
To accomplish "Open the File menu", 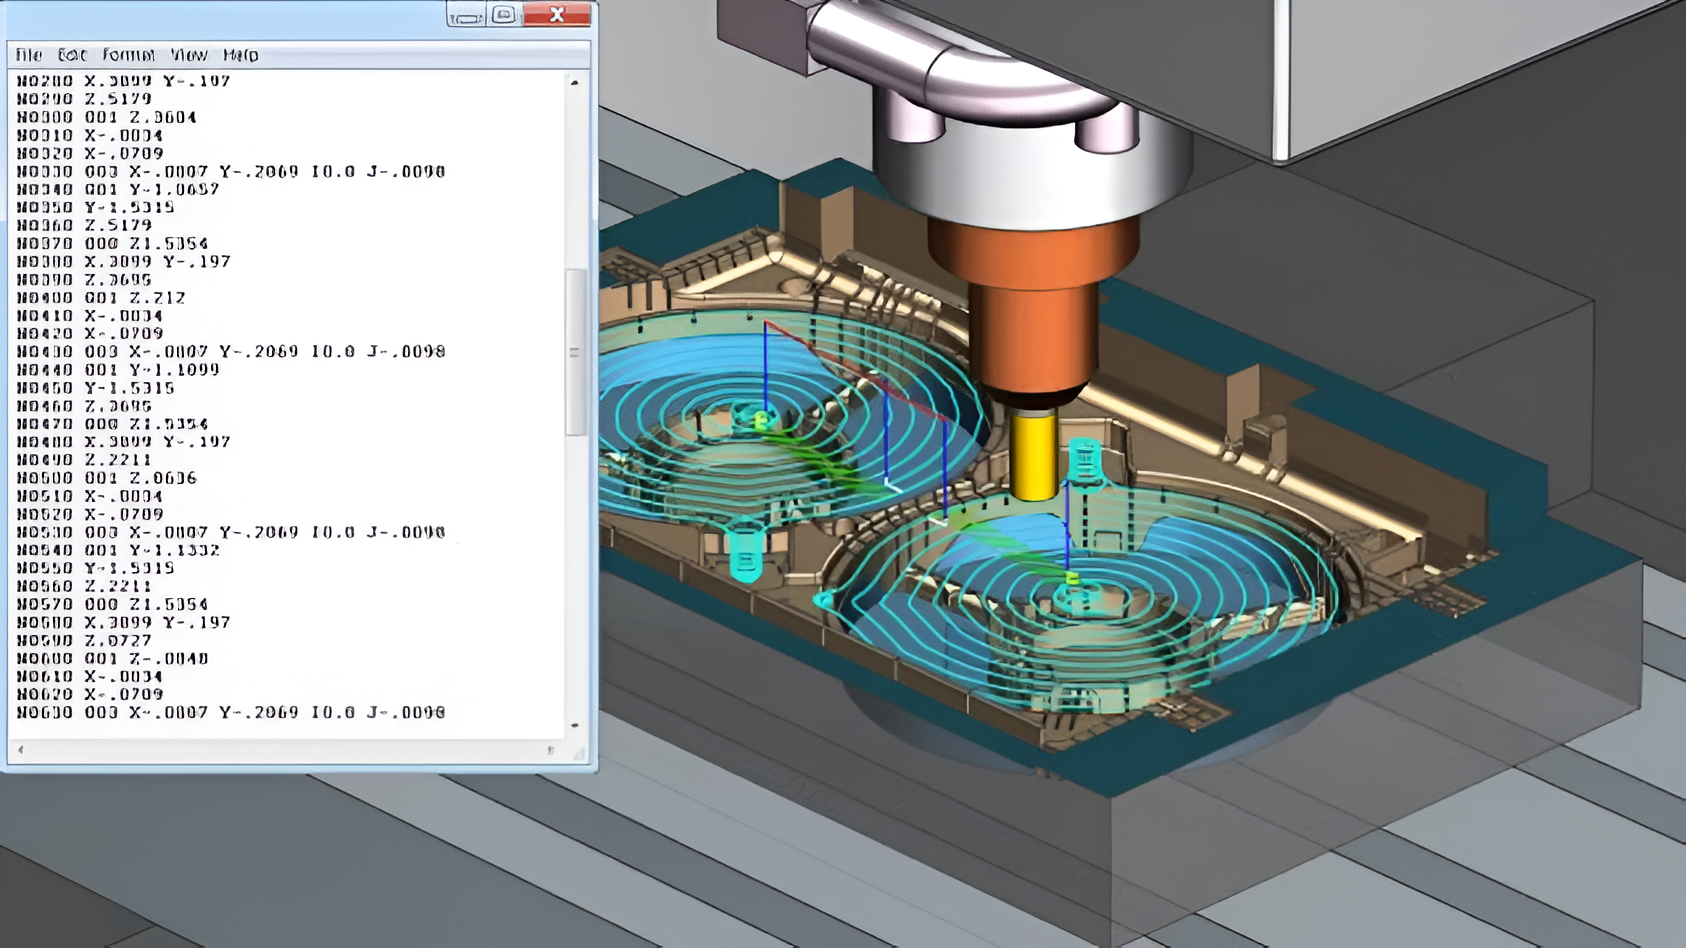I will (x=29, y=55).
